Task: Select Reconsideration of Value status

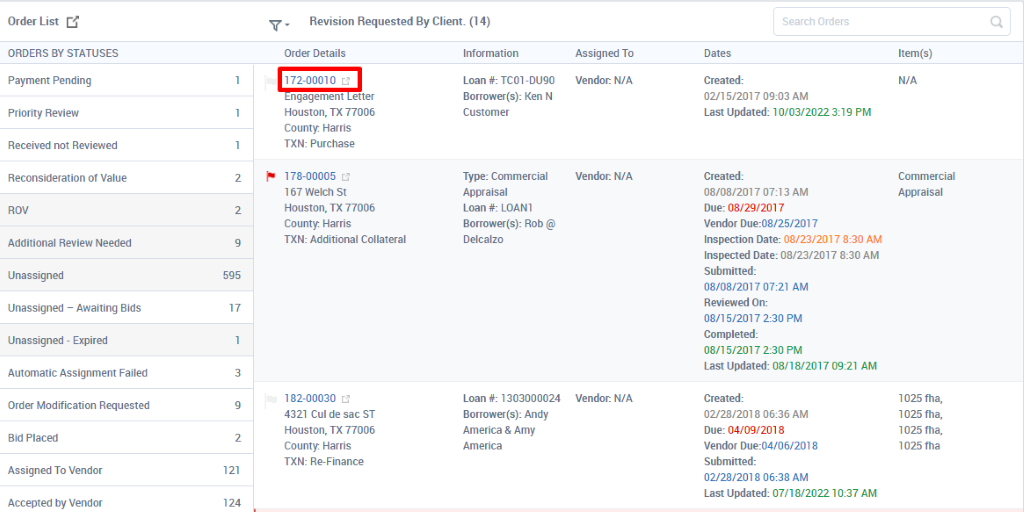Action: tap(126, 178)
